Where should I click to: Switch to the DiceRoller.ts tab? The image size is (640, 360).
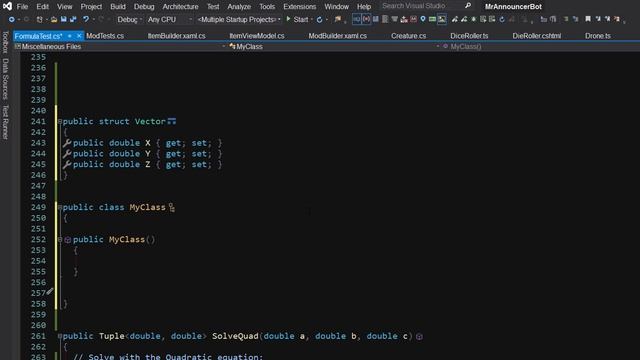click(x=469, y=36)
